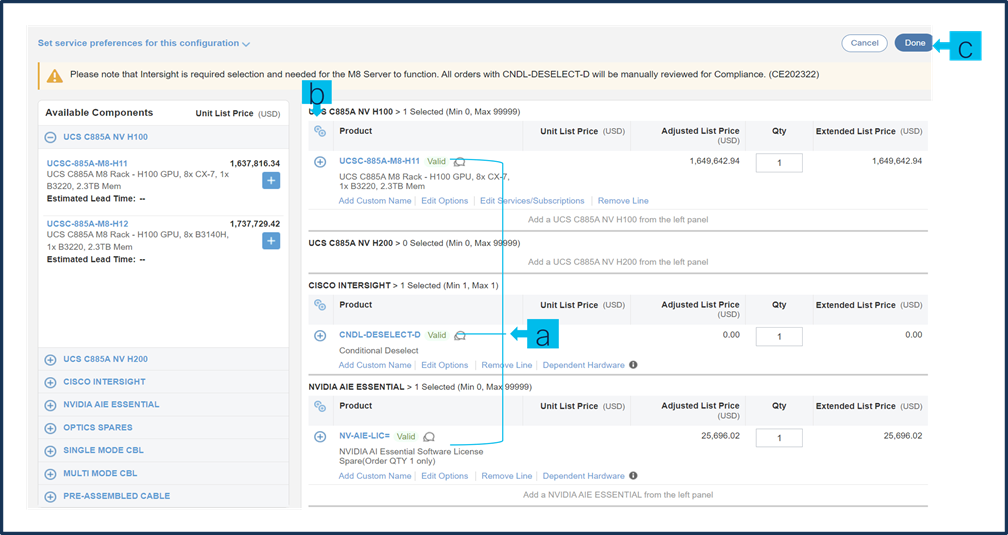The height and width of the screenshot is (535, 1008).
Task: Add UCSC-885A-M8-H11 with its plus button
Action: [271, 181]
